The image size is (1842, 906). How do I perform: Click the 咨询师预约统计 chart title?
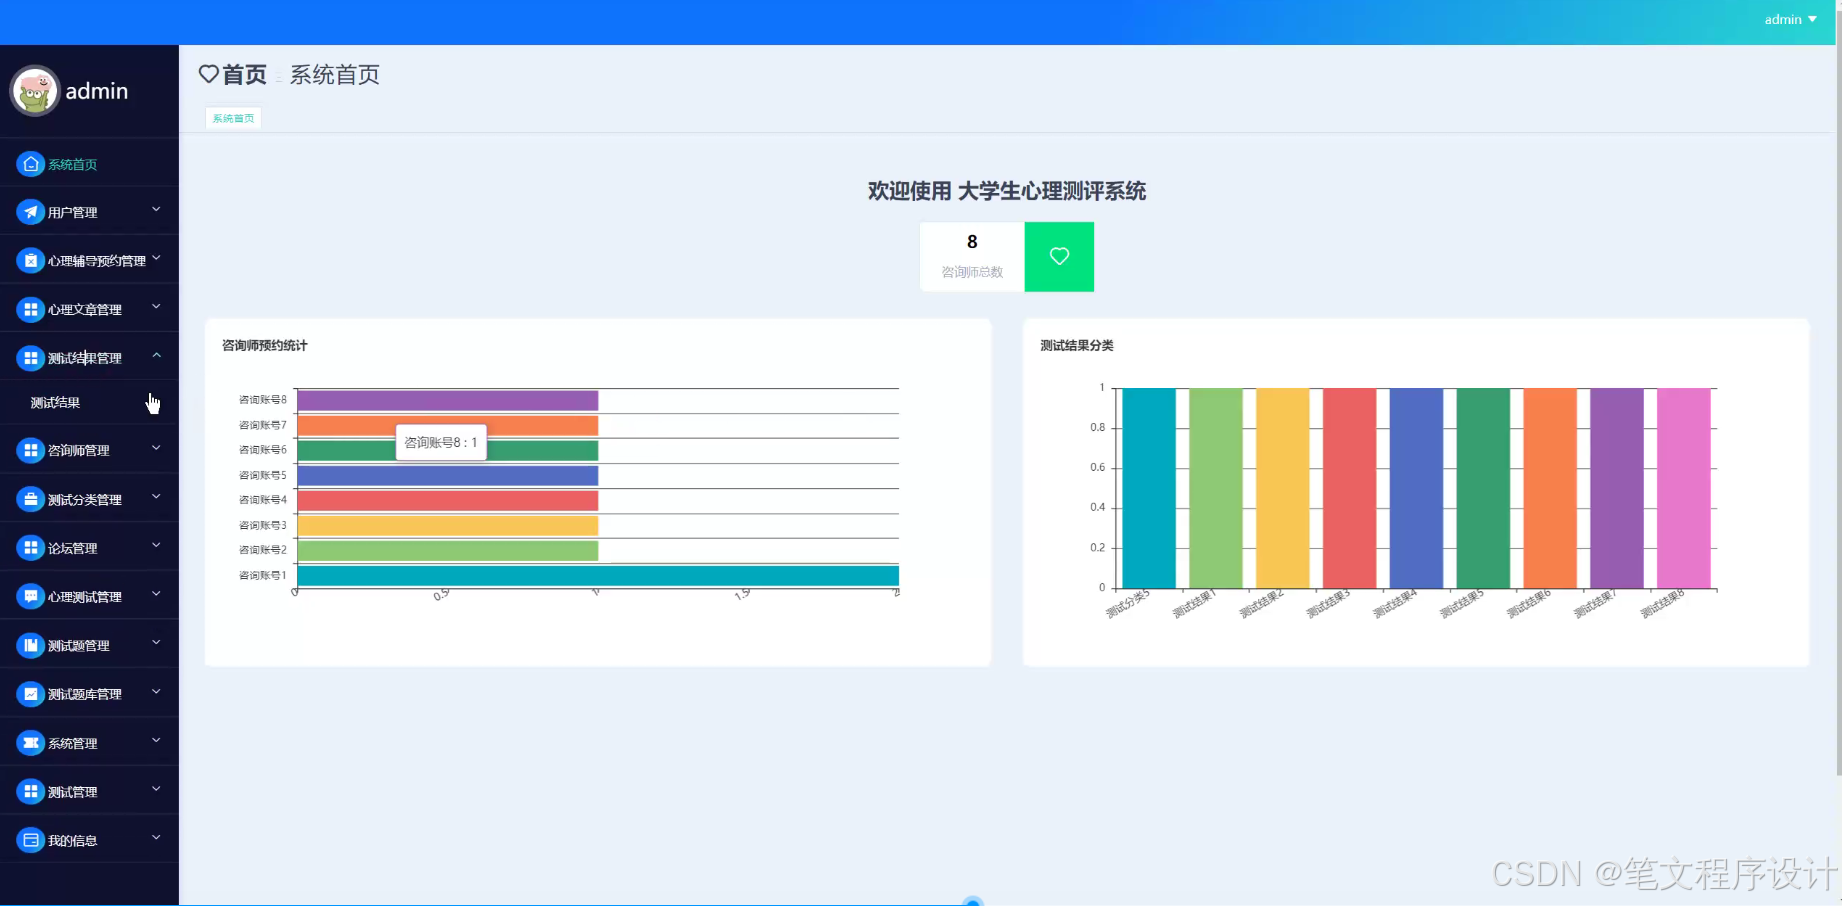[x=265, y=346]
